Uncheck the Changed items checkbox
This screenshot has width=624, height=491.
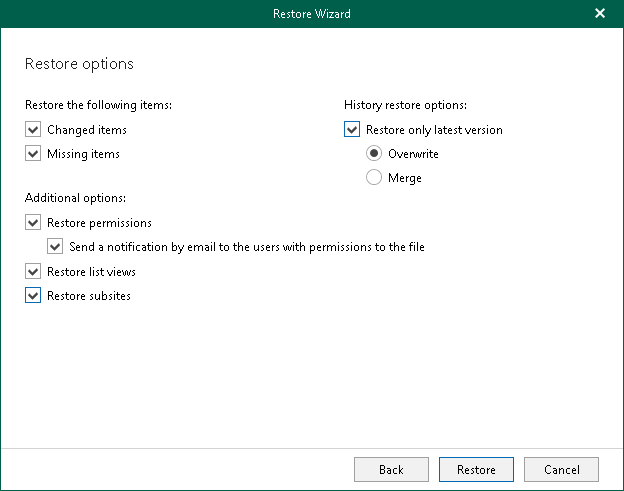(x=33, y=130)
